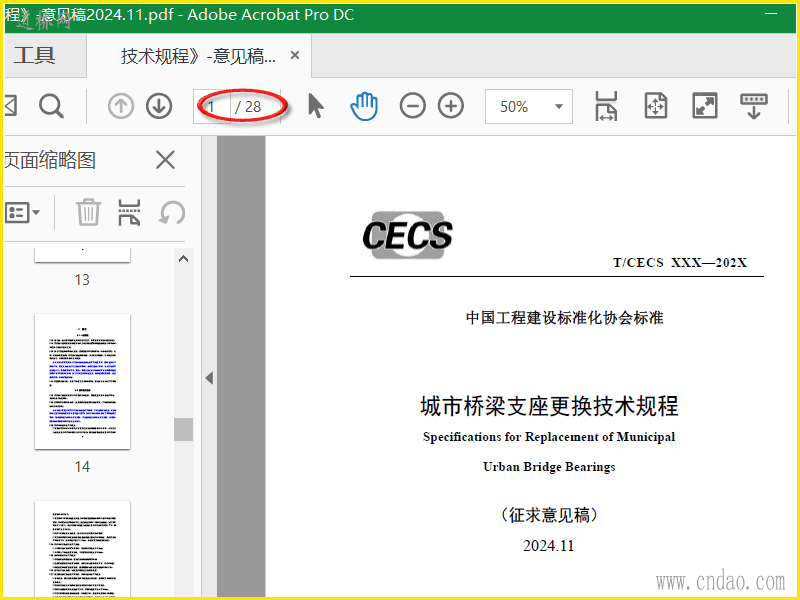The width and height of the screenshot is (800, 600).
Task: Click the Fit One Full Page icon
Action: pos(656,106)
